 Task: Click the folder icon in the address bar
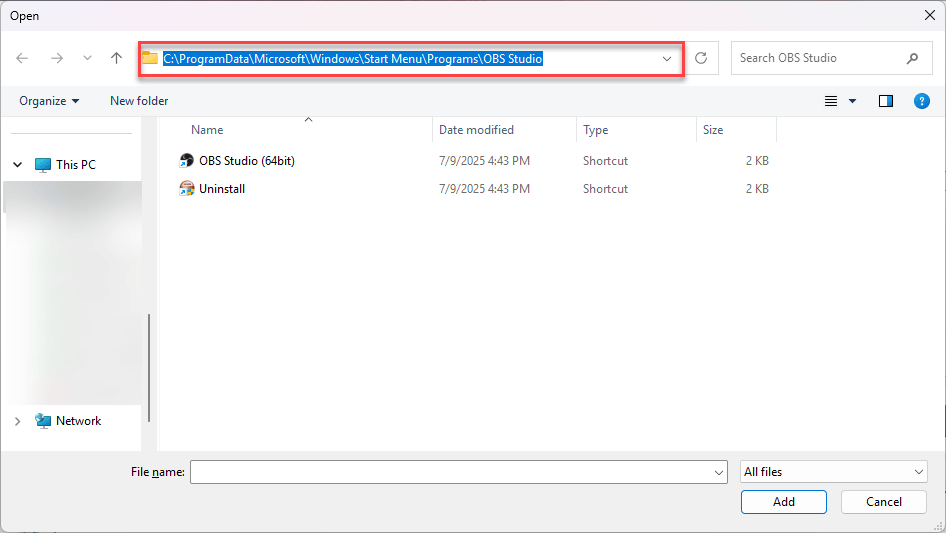click(150, 58)
